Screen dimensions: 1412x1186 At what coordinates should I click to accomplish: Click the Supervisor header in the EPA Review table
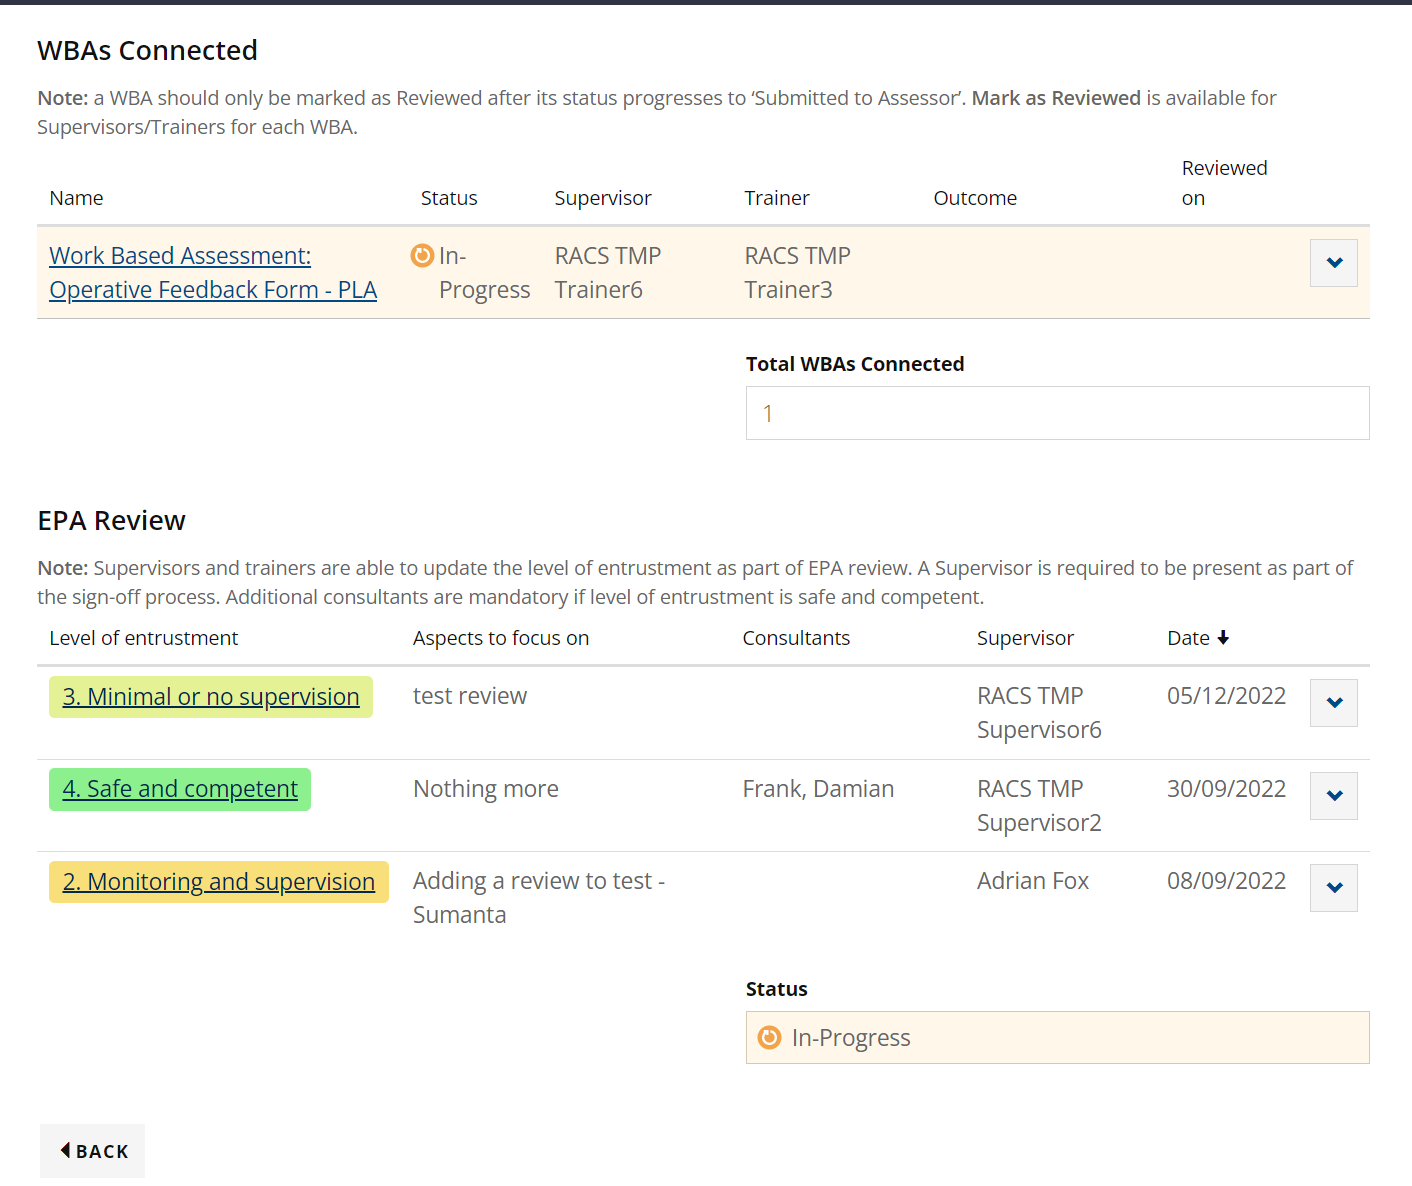tap(1025, 638)
